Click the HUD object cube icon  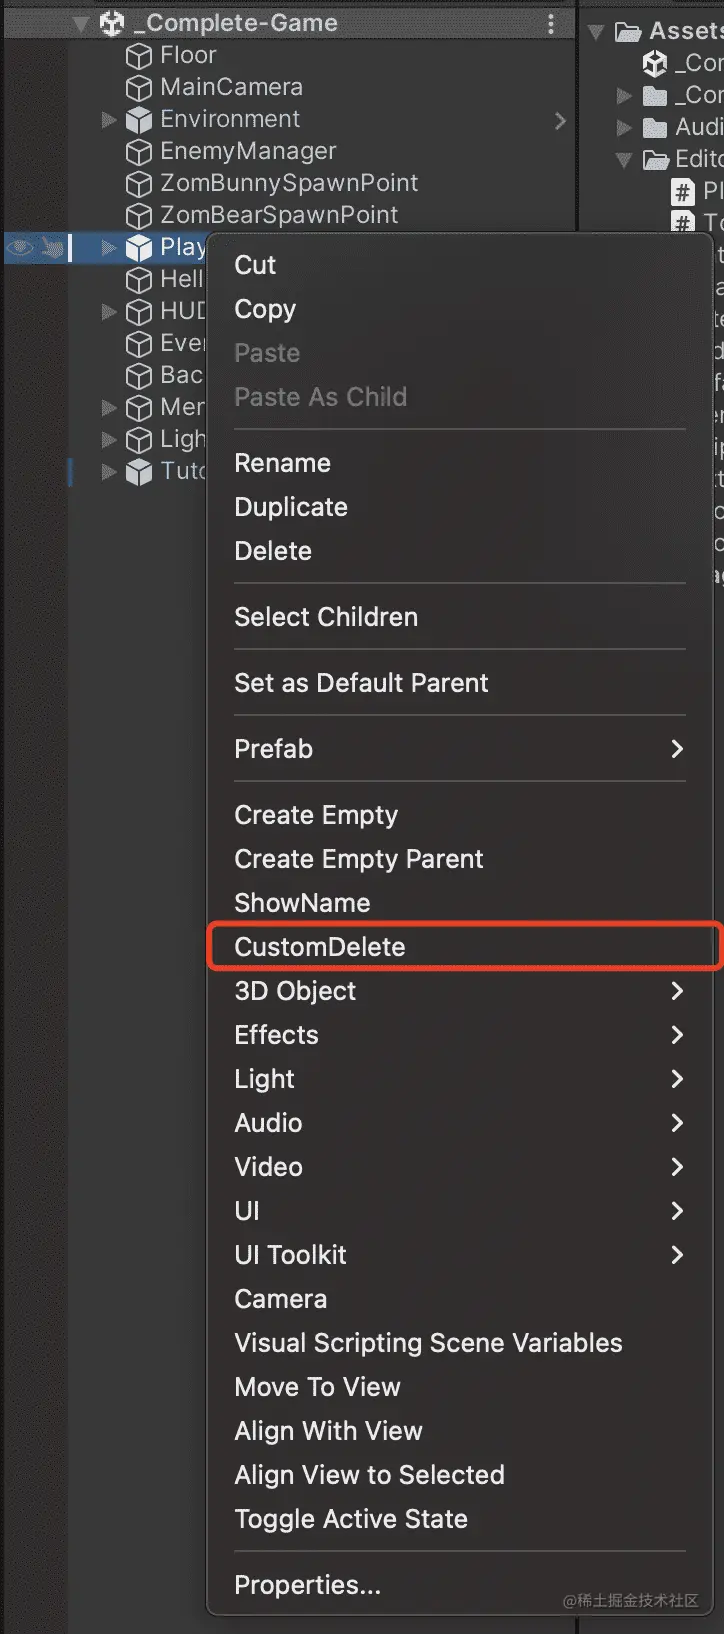[139, 312]
